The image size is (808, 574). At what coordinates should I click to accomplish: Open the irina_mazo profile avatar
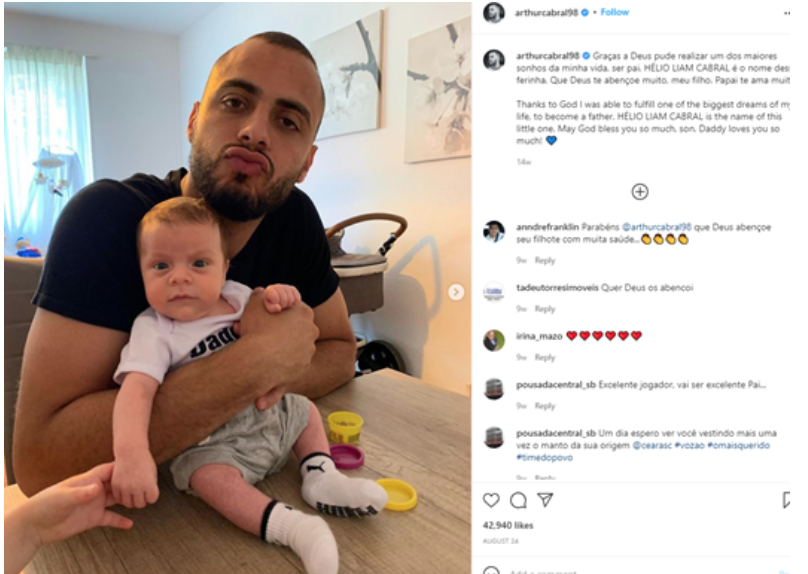pos(494,340)
